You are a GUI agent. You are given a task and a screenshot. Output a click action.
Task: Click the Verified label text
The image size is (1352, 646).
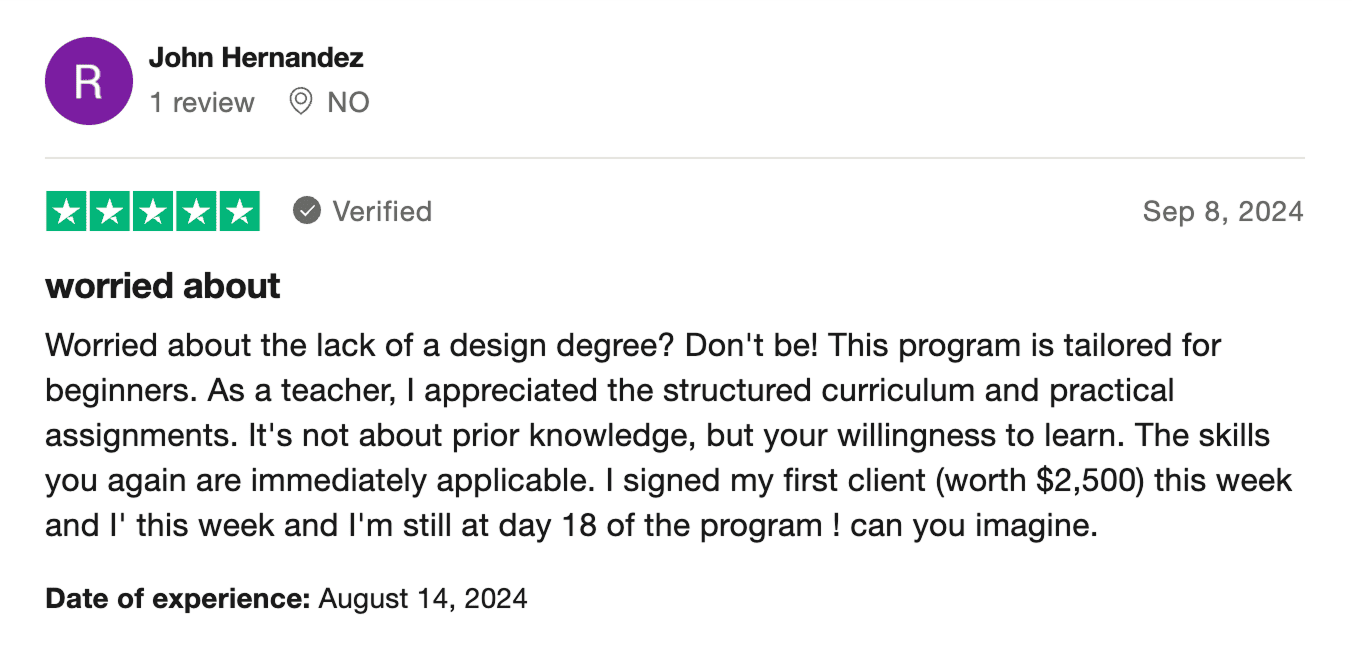pyautogui.click(x=382, y=211)
